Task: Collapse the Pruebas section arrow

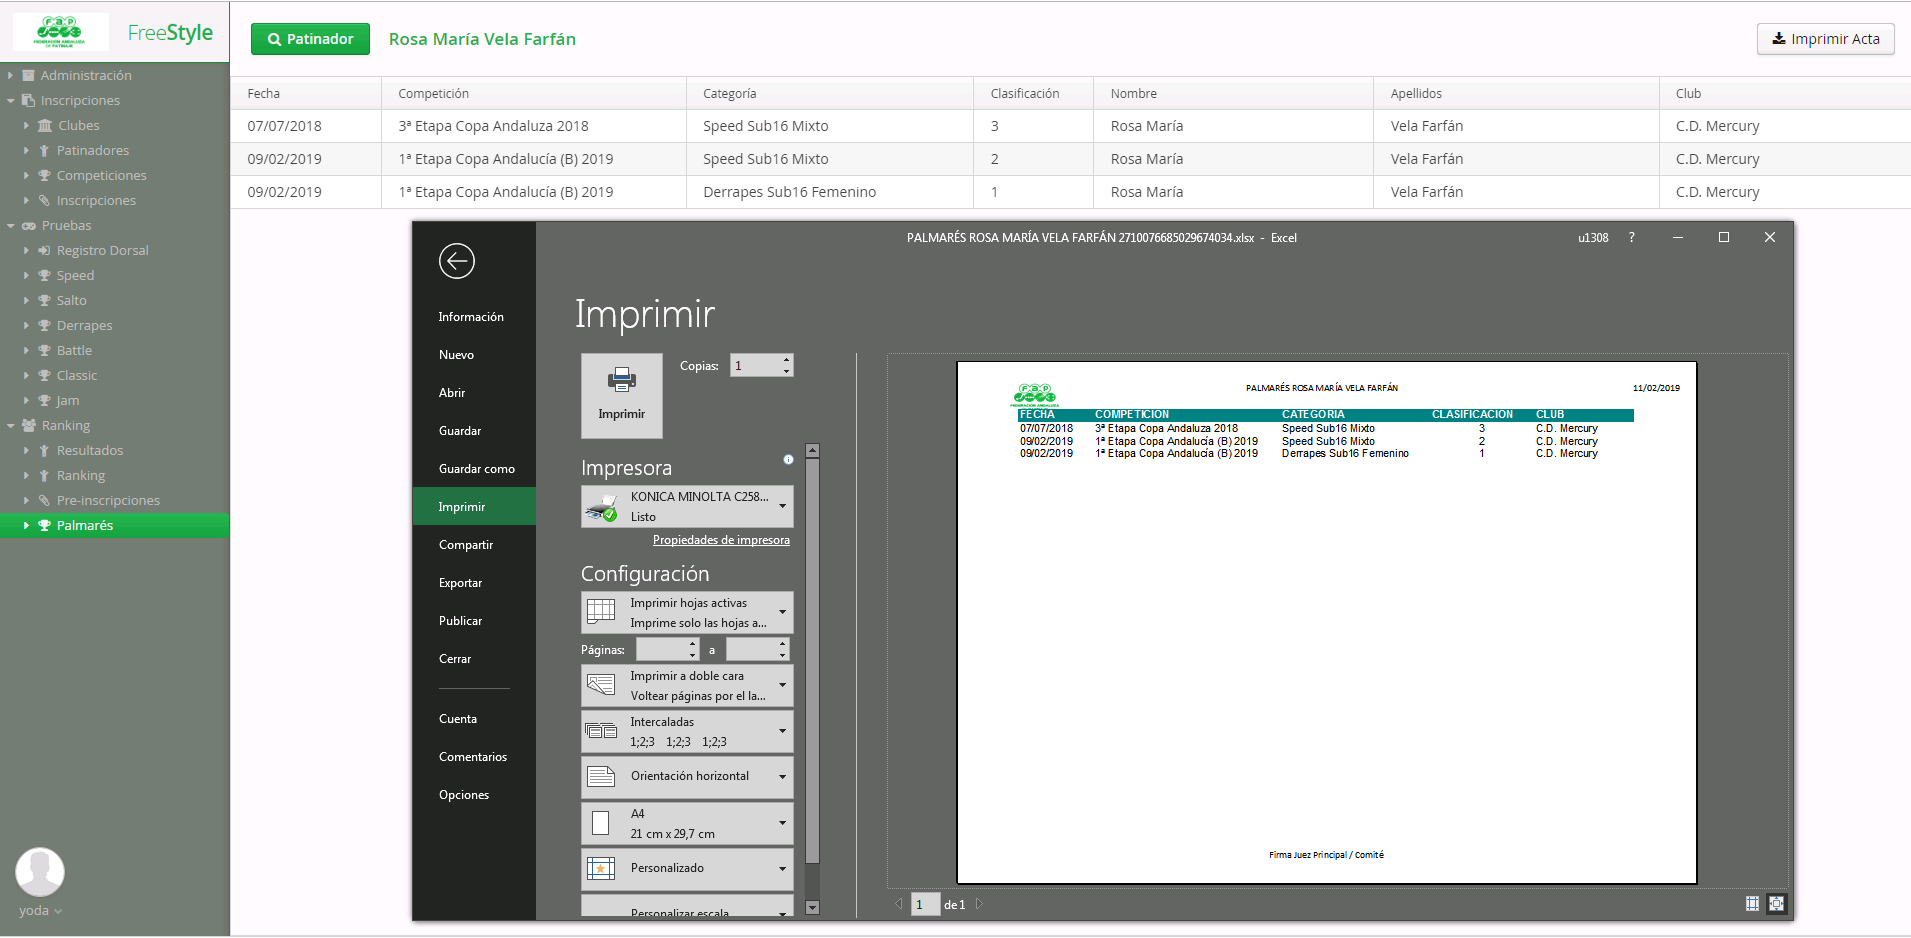Action: coord(10,226)
